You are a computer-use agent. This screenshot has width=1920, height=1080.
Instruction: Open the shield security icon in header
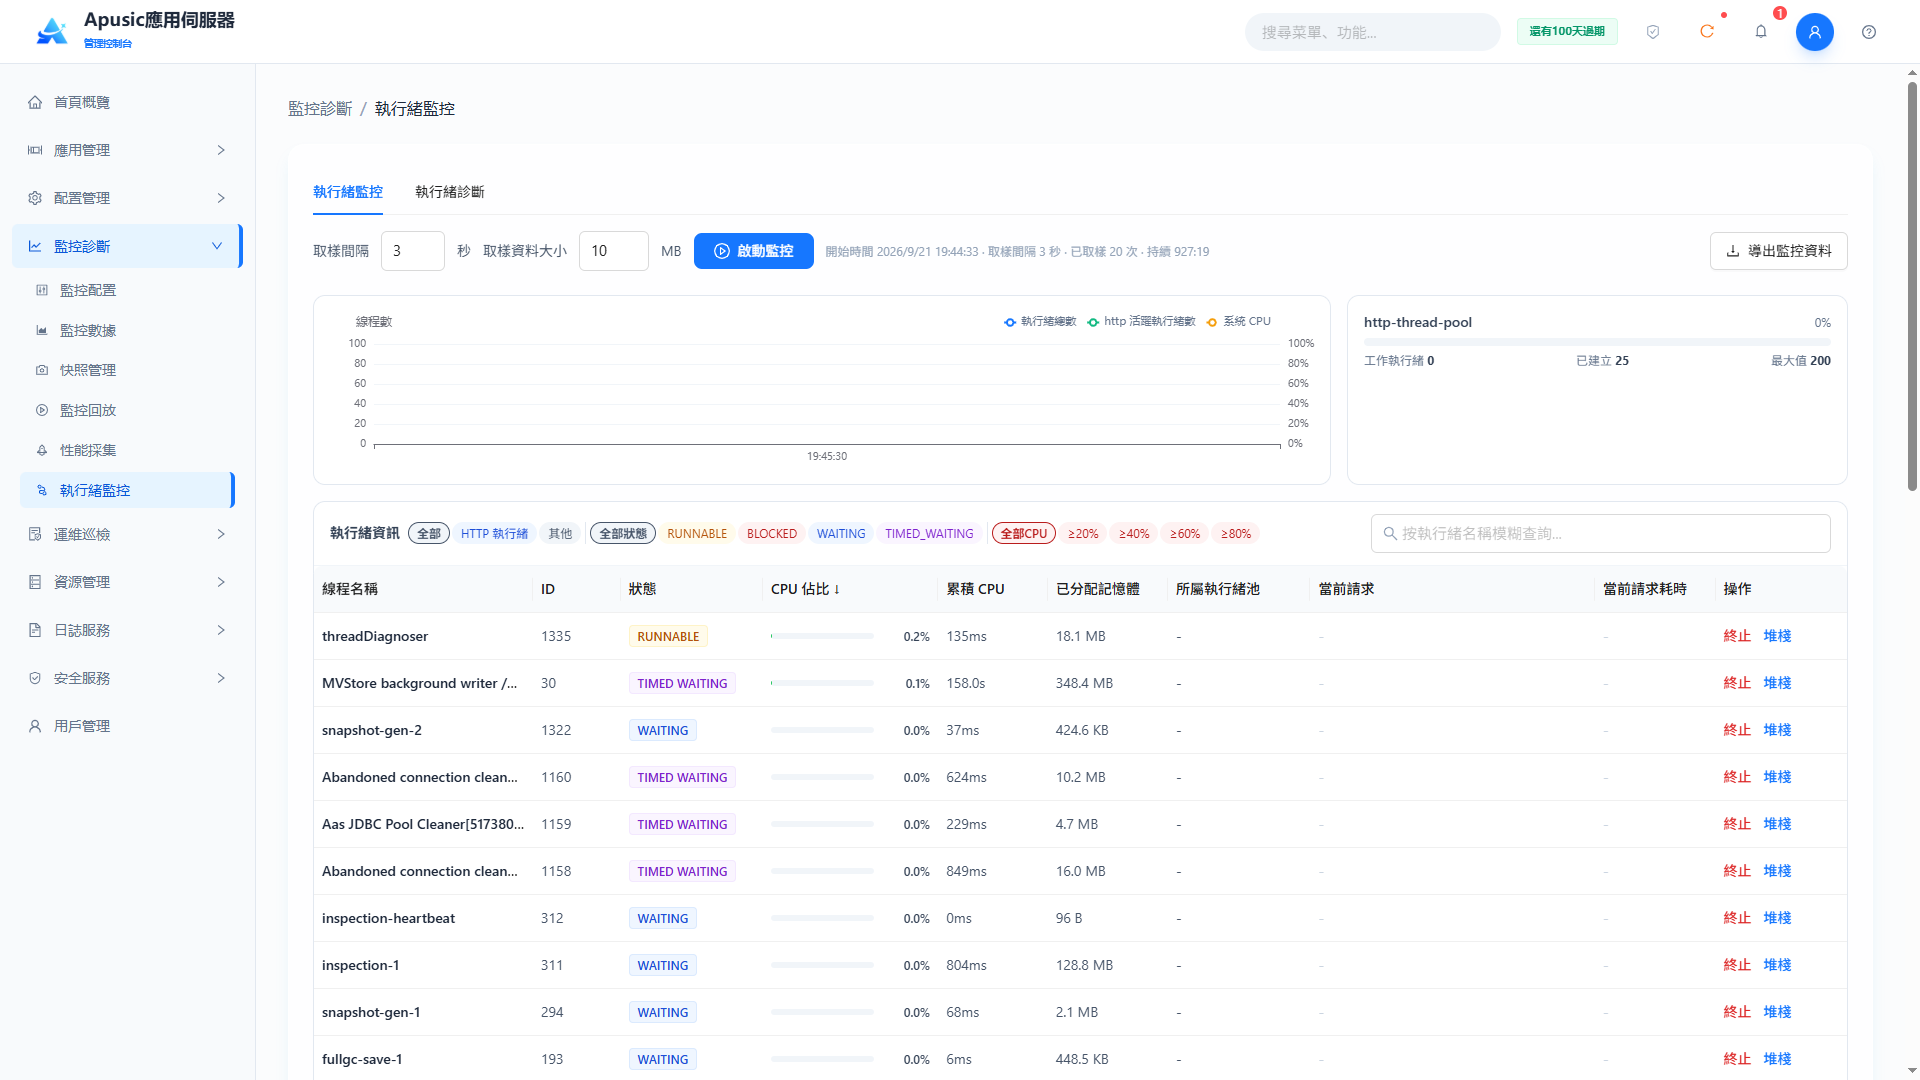point(1653,32)
